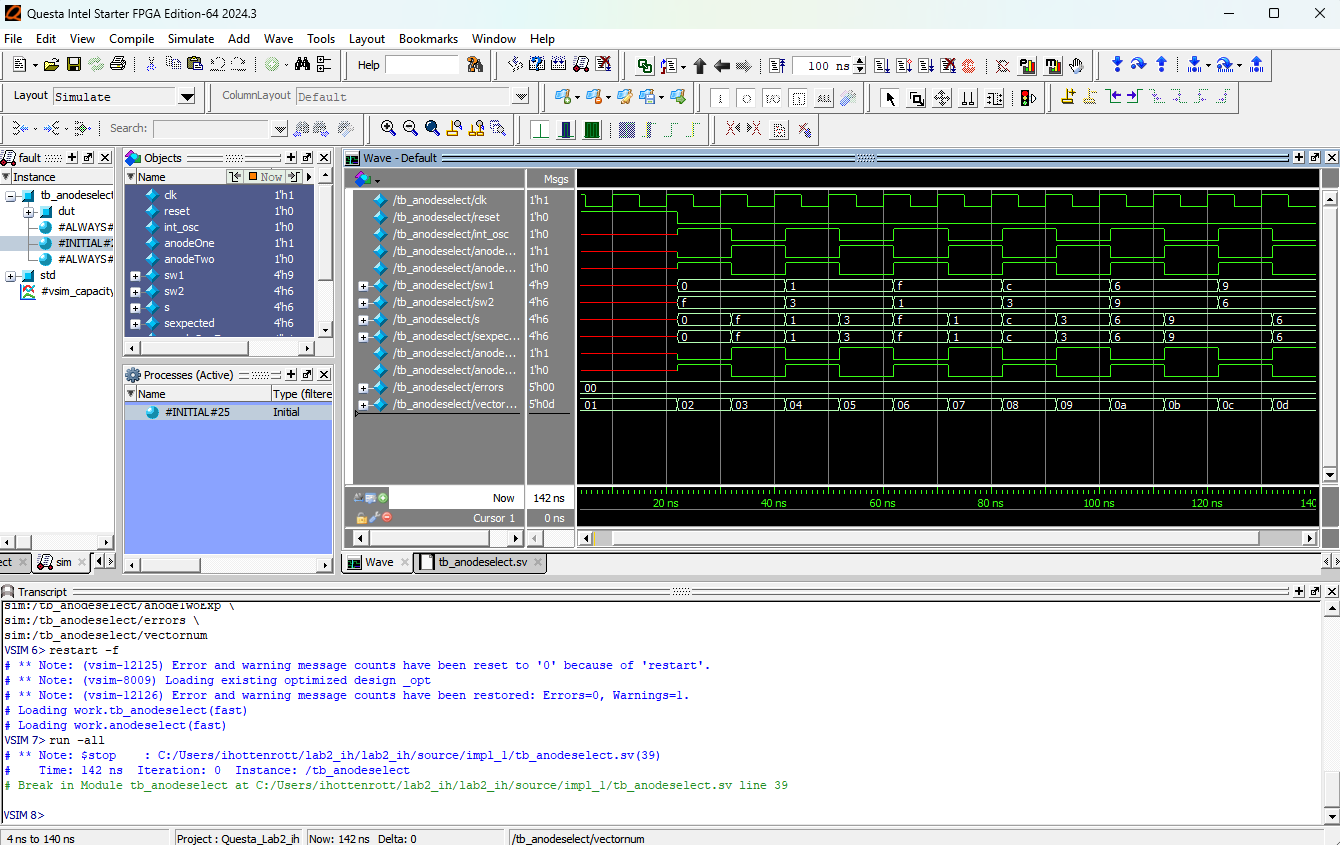
Task: Click the Break simulation hand icon
Action: point(1076,66)
